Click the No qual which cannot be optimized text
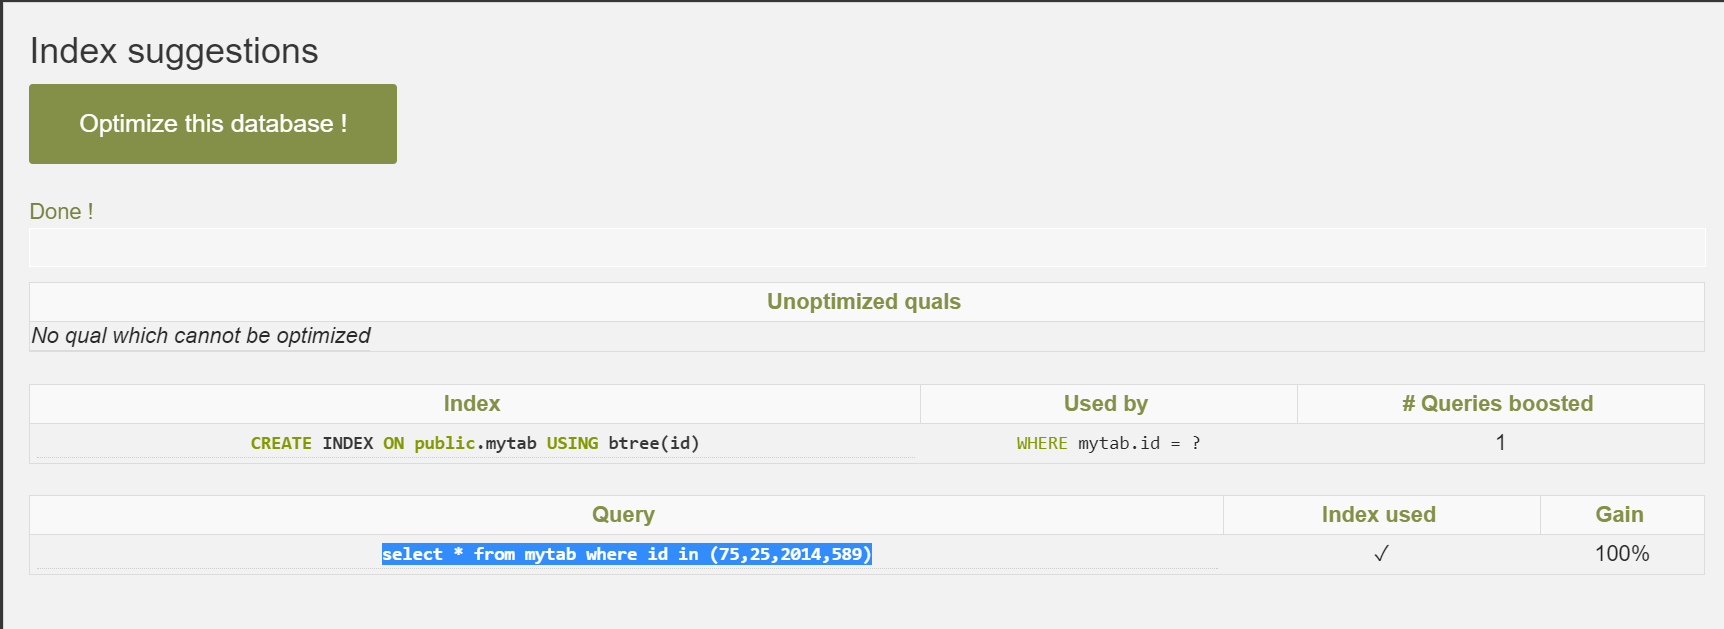Screen dimensions: 1724x629 click(201, 336)
